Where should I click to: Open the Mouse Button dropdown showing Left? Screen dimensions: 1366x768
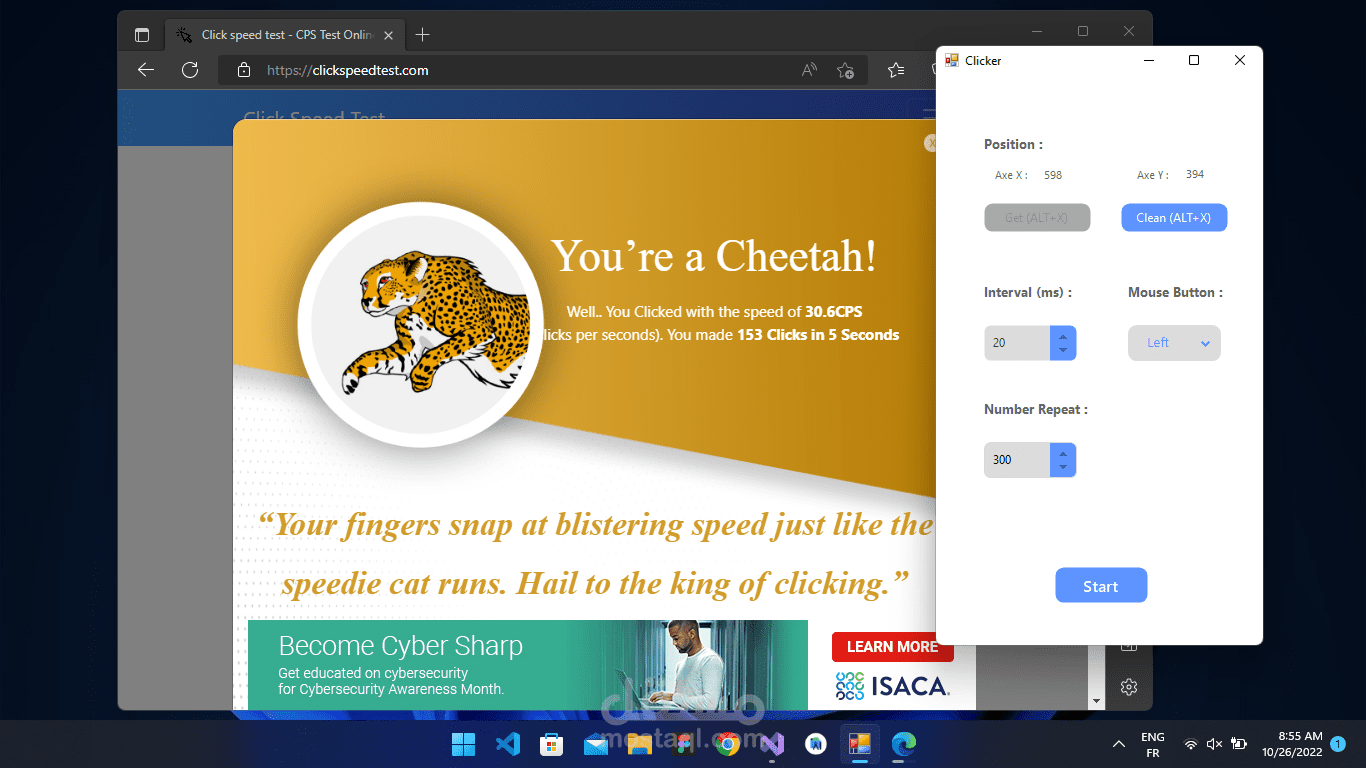click(x=1174, y=343)
